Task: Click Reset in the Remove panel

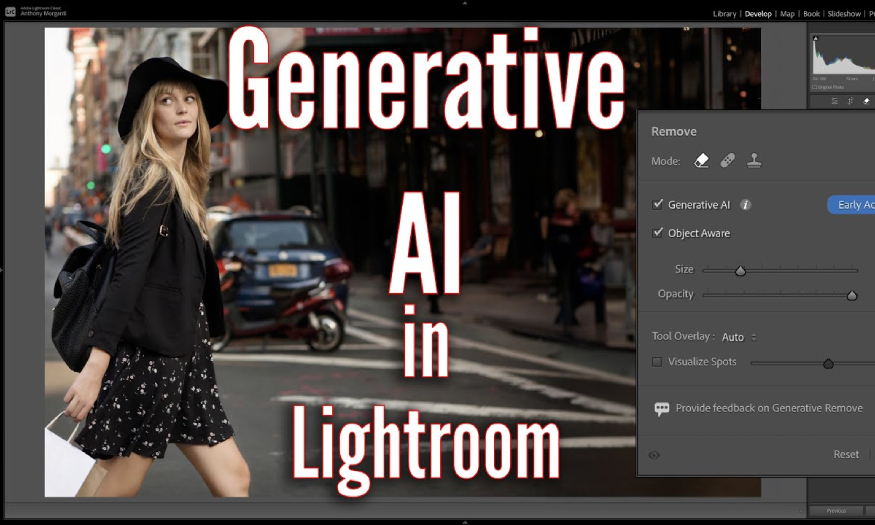Action: pos(846,454)
